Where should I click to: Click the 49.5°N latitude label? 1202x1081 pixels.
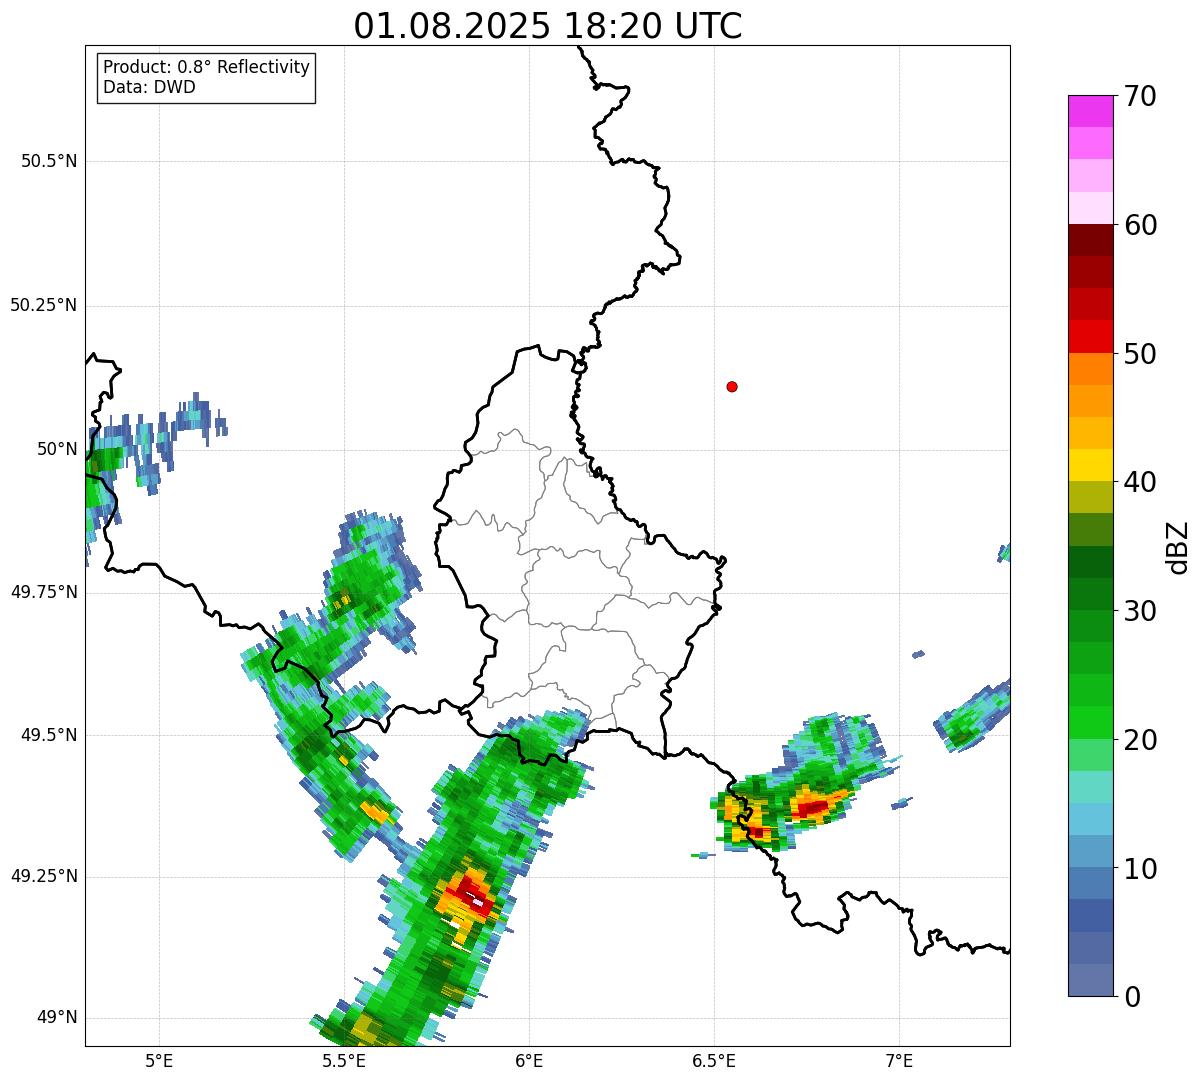49,735
